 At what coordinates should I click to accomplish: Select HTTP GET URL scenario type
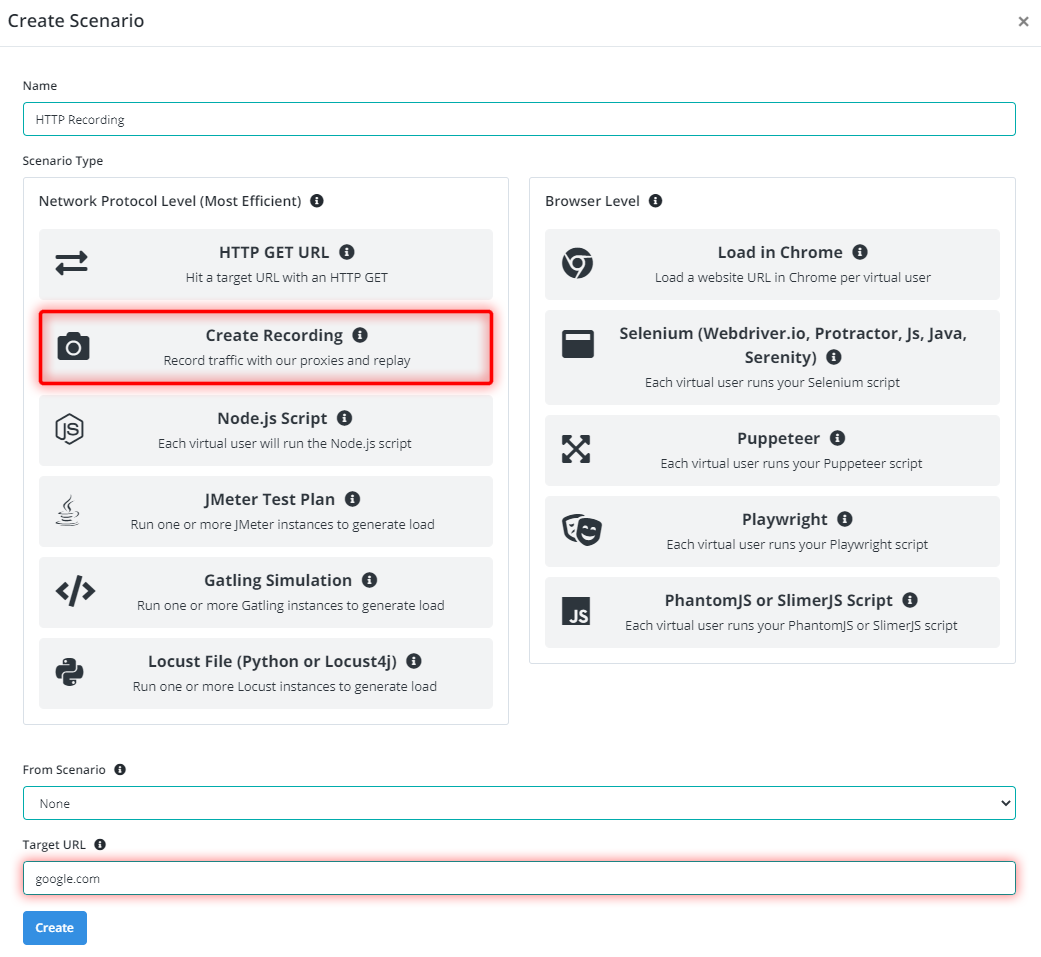point(266,264)
